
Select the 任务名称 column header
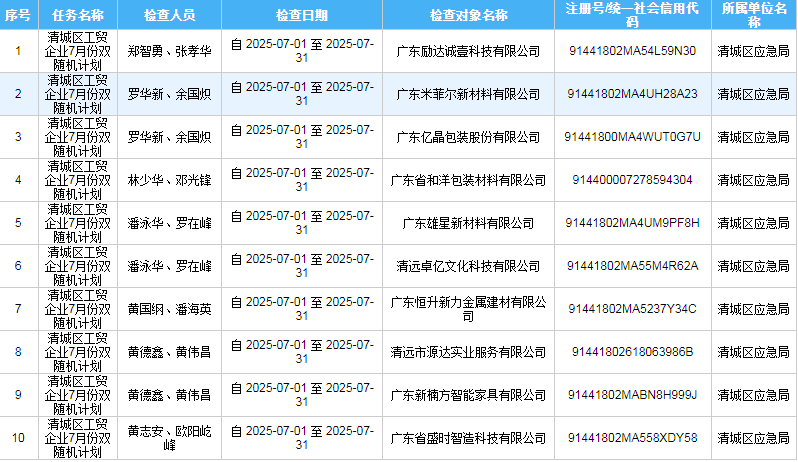78,15
